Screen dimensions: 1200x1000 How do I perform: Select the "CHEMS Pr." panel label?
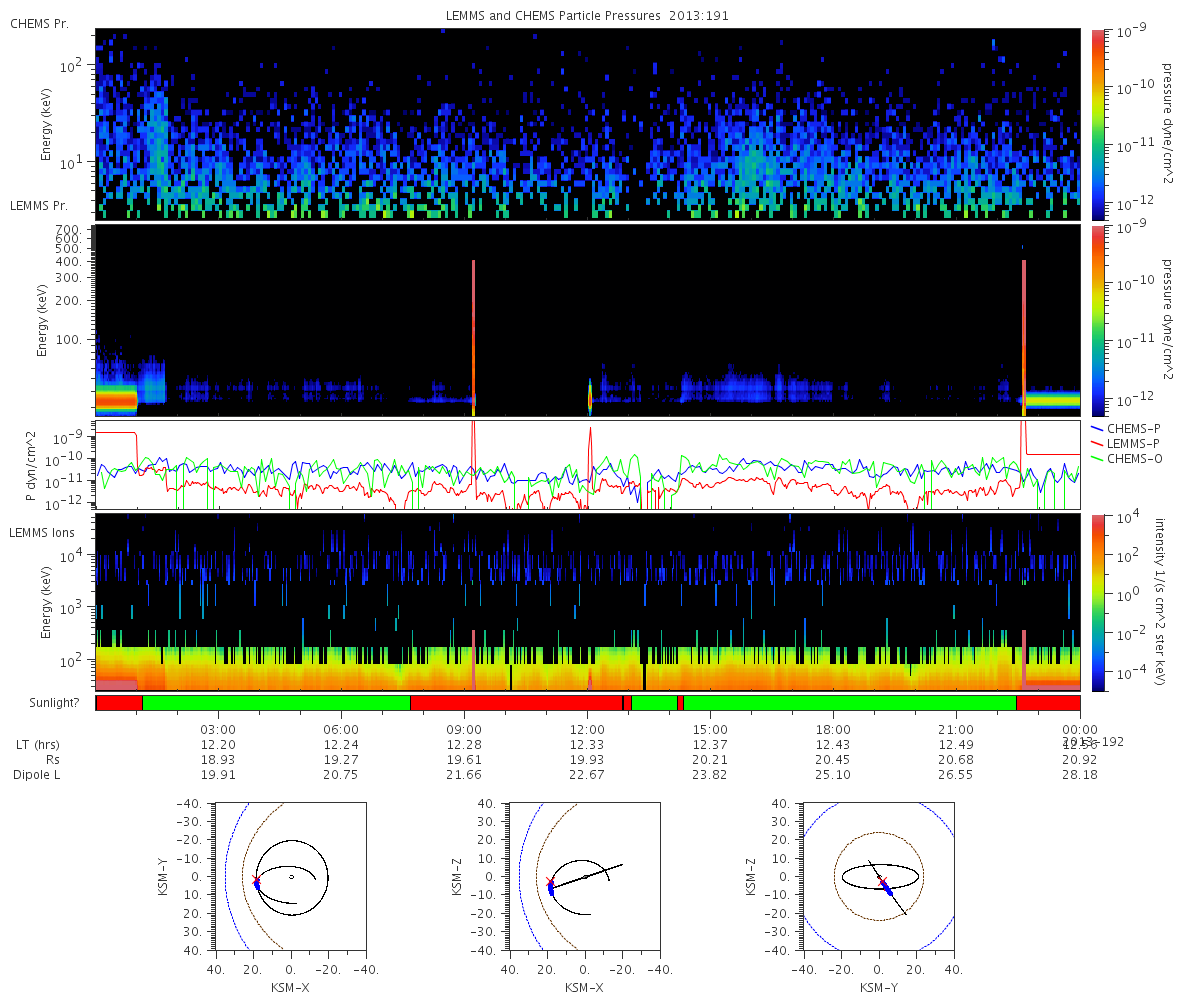pyautogui.click(x=39, y=24)
